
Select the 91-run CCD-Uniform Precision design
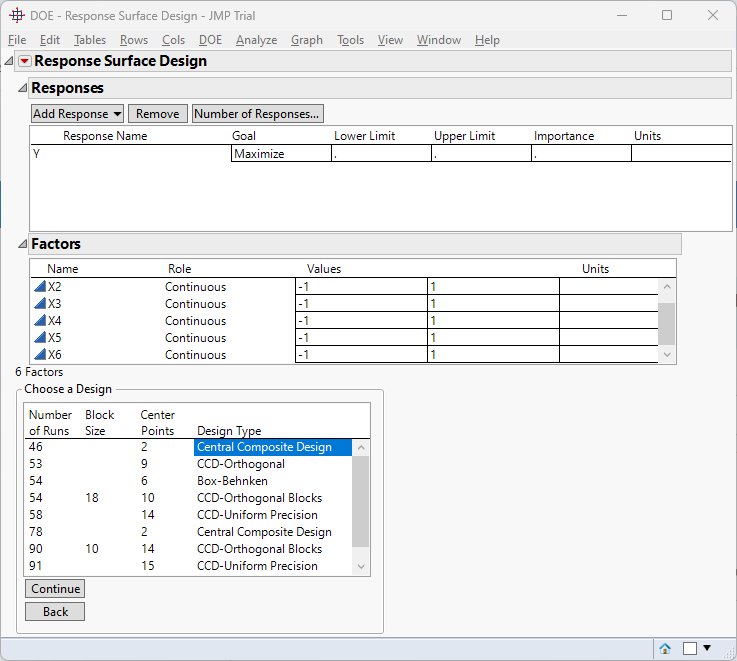pyautogui.click(x=188, y=566)
